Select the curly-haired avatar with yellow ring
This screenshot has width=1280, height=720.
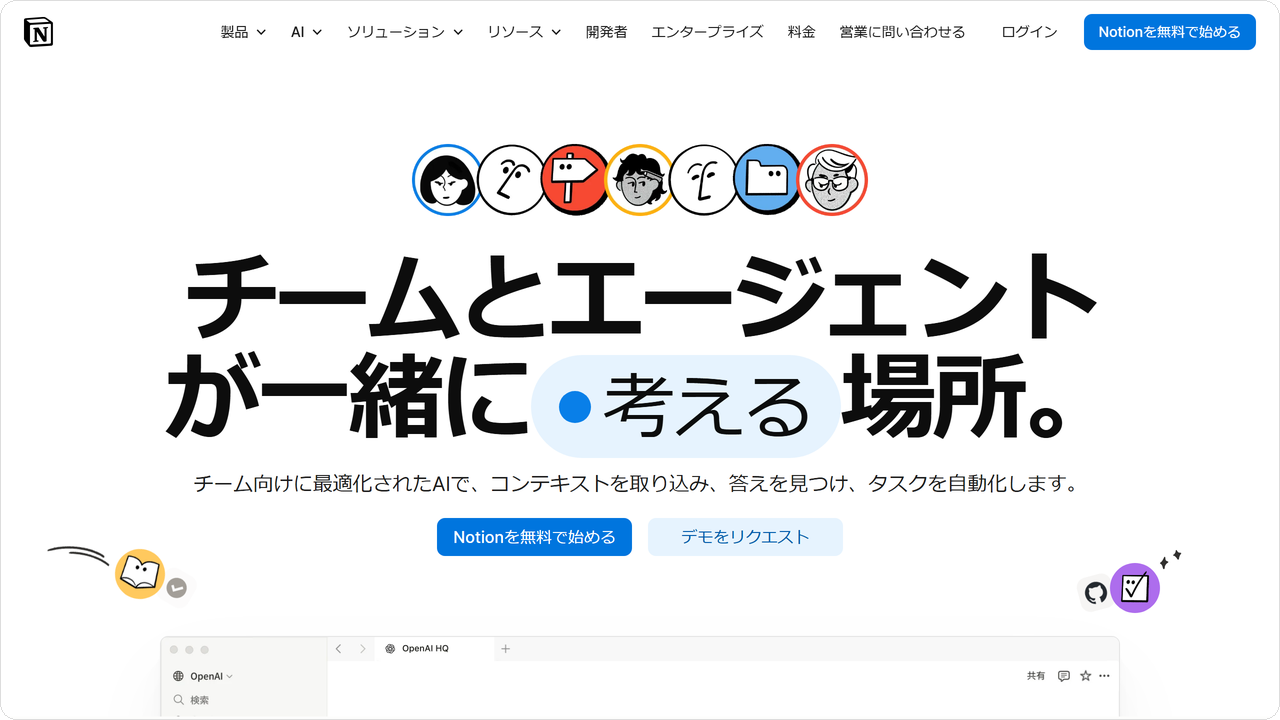639,180
